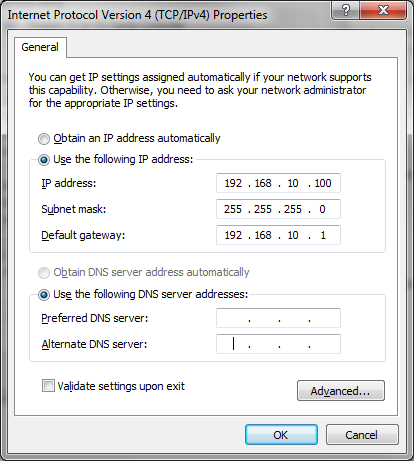Click the Default gateway's last octet 1
414x461 pixels.
coord(323,235)
